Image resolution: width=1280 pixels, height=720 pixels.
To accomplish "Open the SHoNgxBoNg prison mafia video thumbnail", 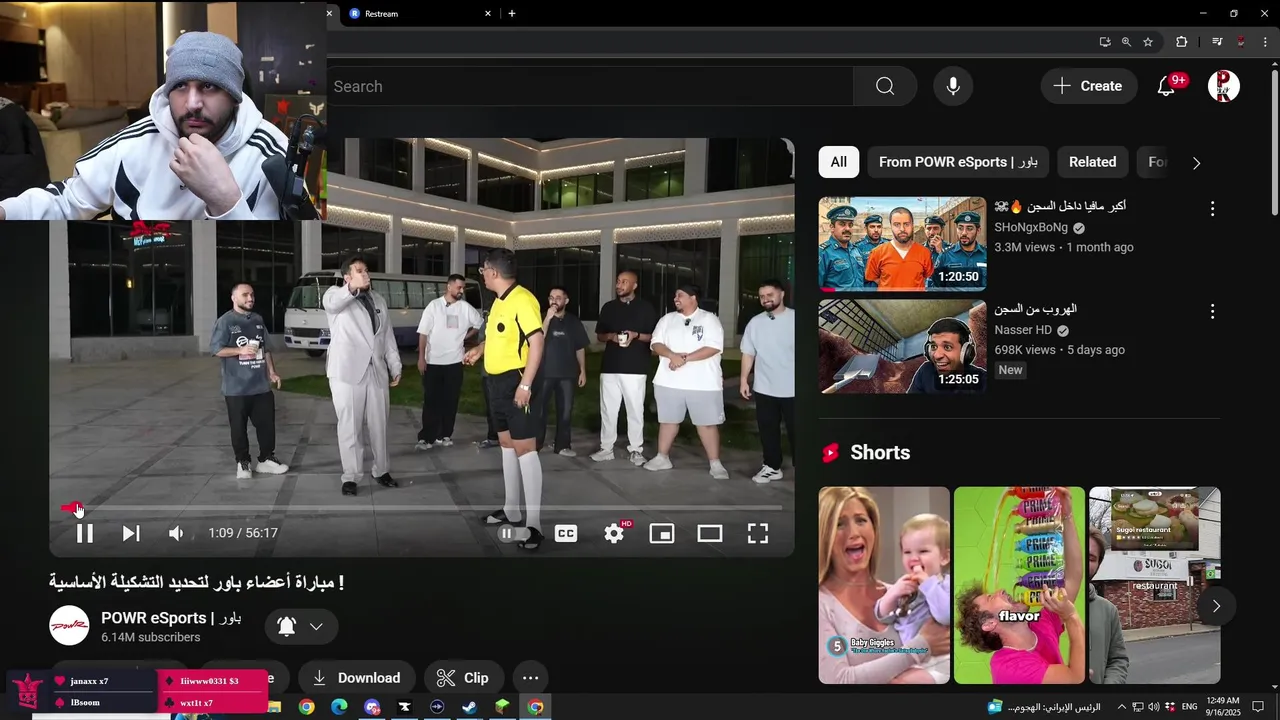I will pyautogui.click(x=902, y=243).
